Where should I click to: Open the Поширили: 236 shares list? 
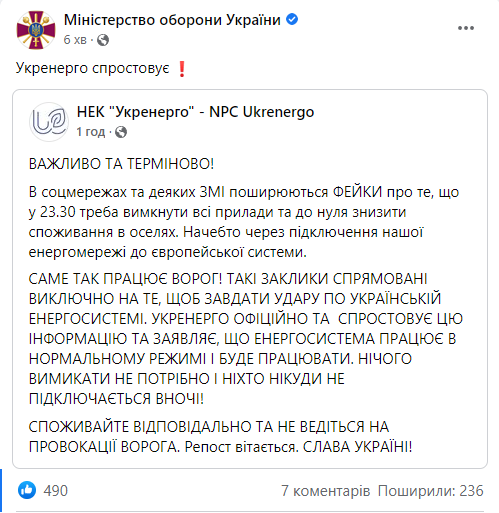pyautogui.click(x=430, y=491)
